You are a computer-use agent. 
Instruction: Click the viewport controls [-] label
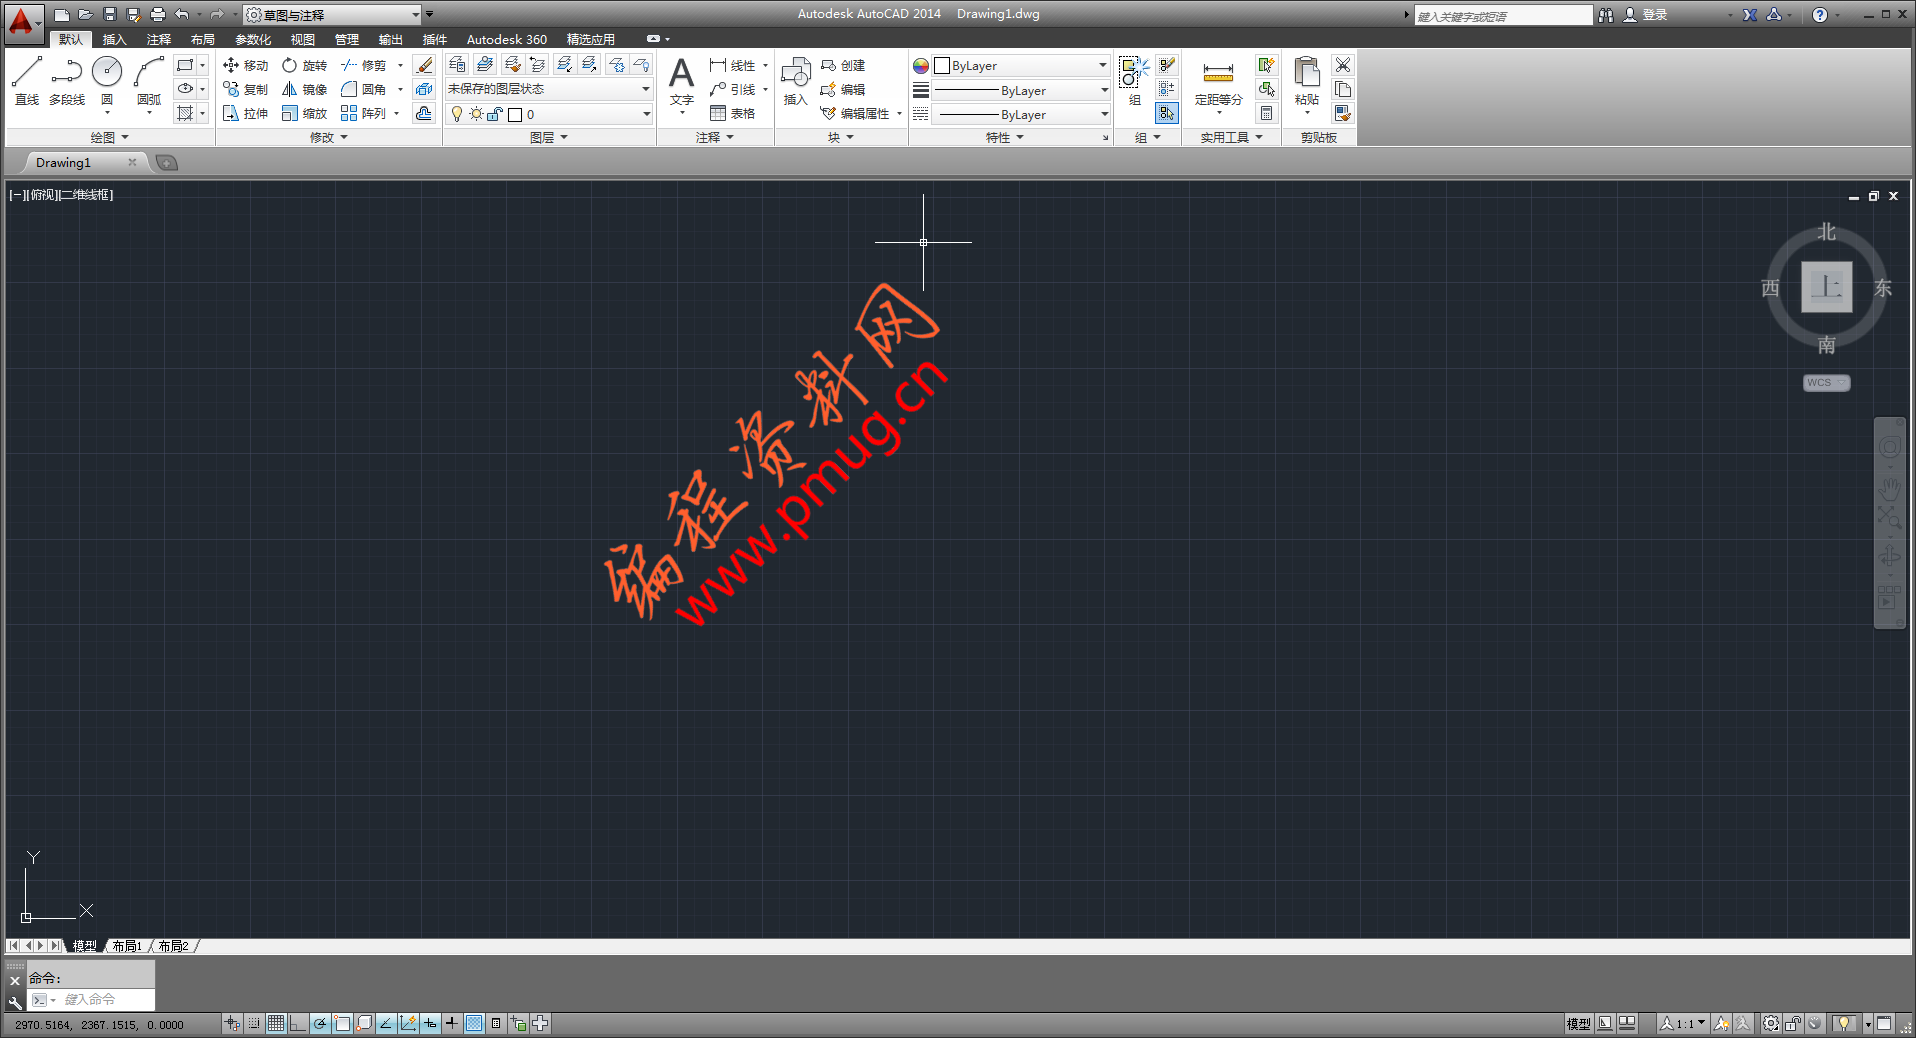[17, 195]
